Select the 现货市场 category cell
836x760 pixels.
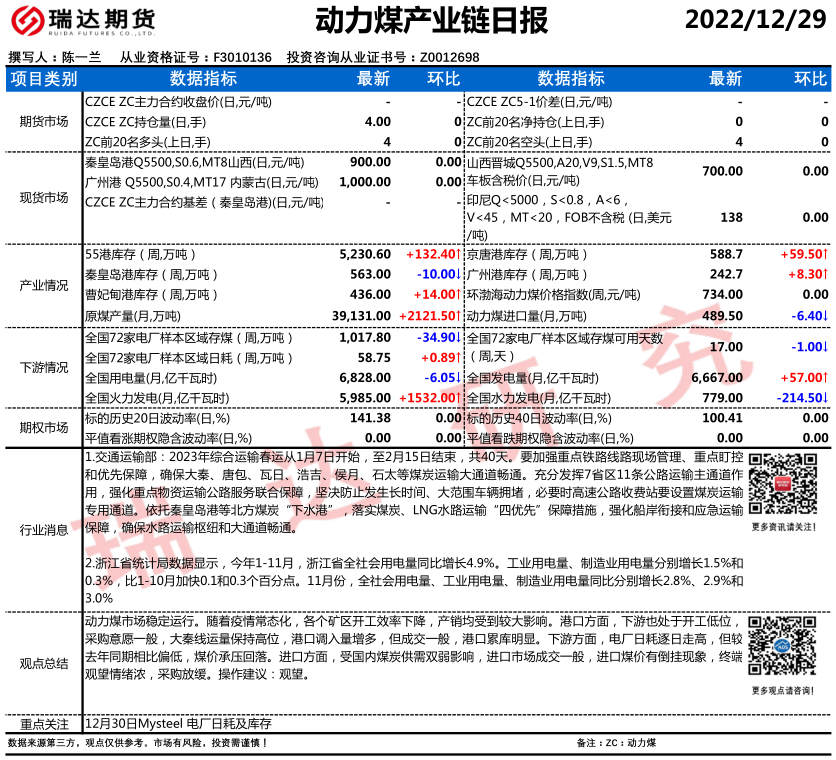tap(44, 198)
